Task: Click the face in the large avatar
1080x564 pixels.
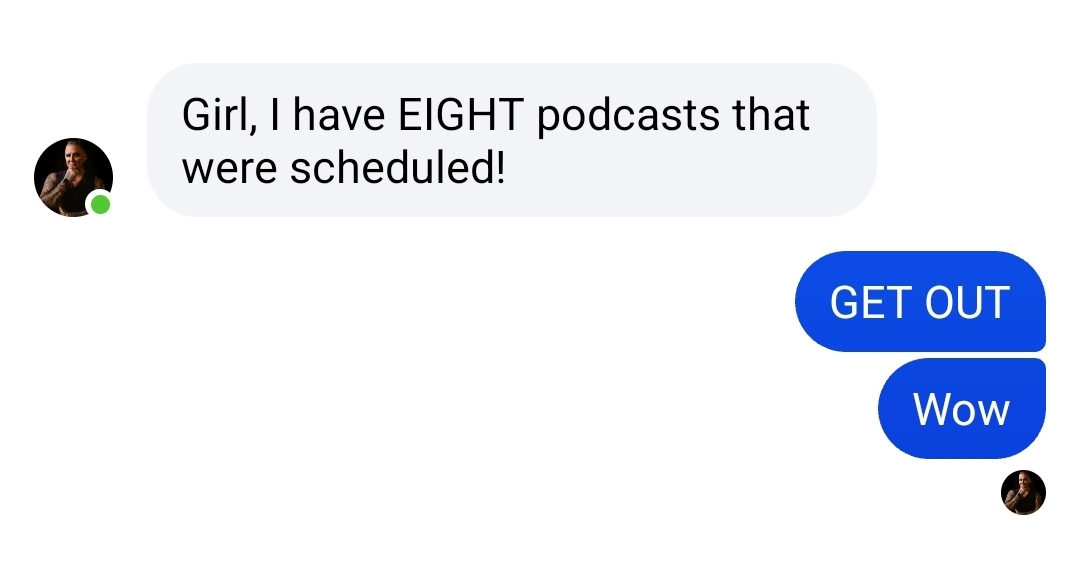Action: click(x=73, y=156)
